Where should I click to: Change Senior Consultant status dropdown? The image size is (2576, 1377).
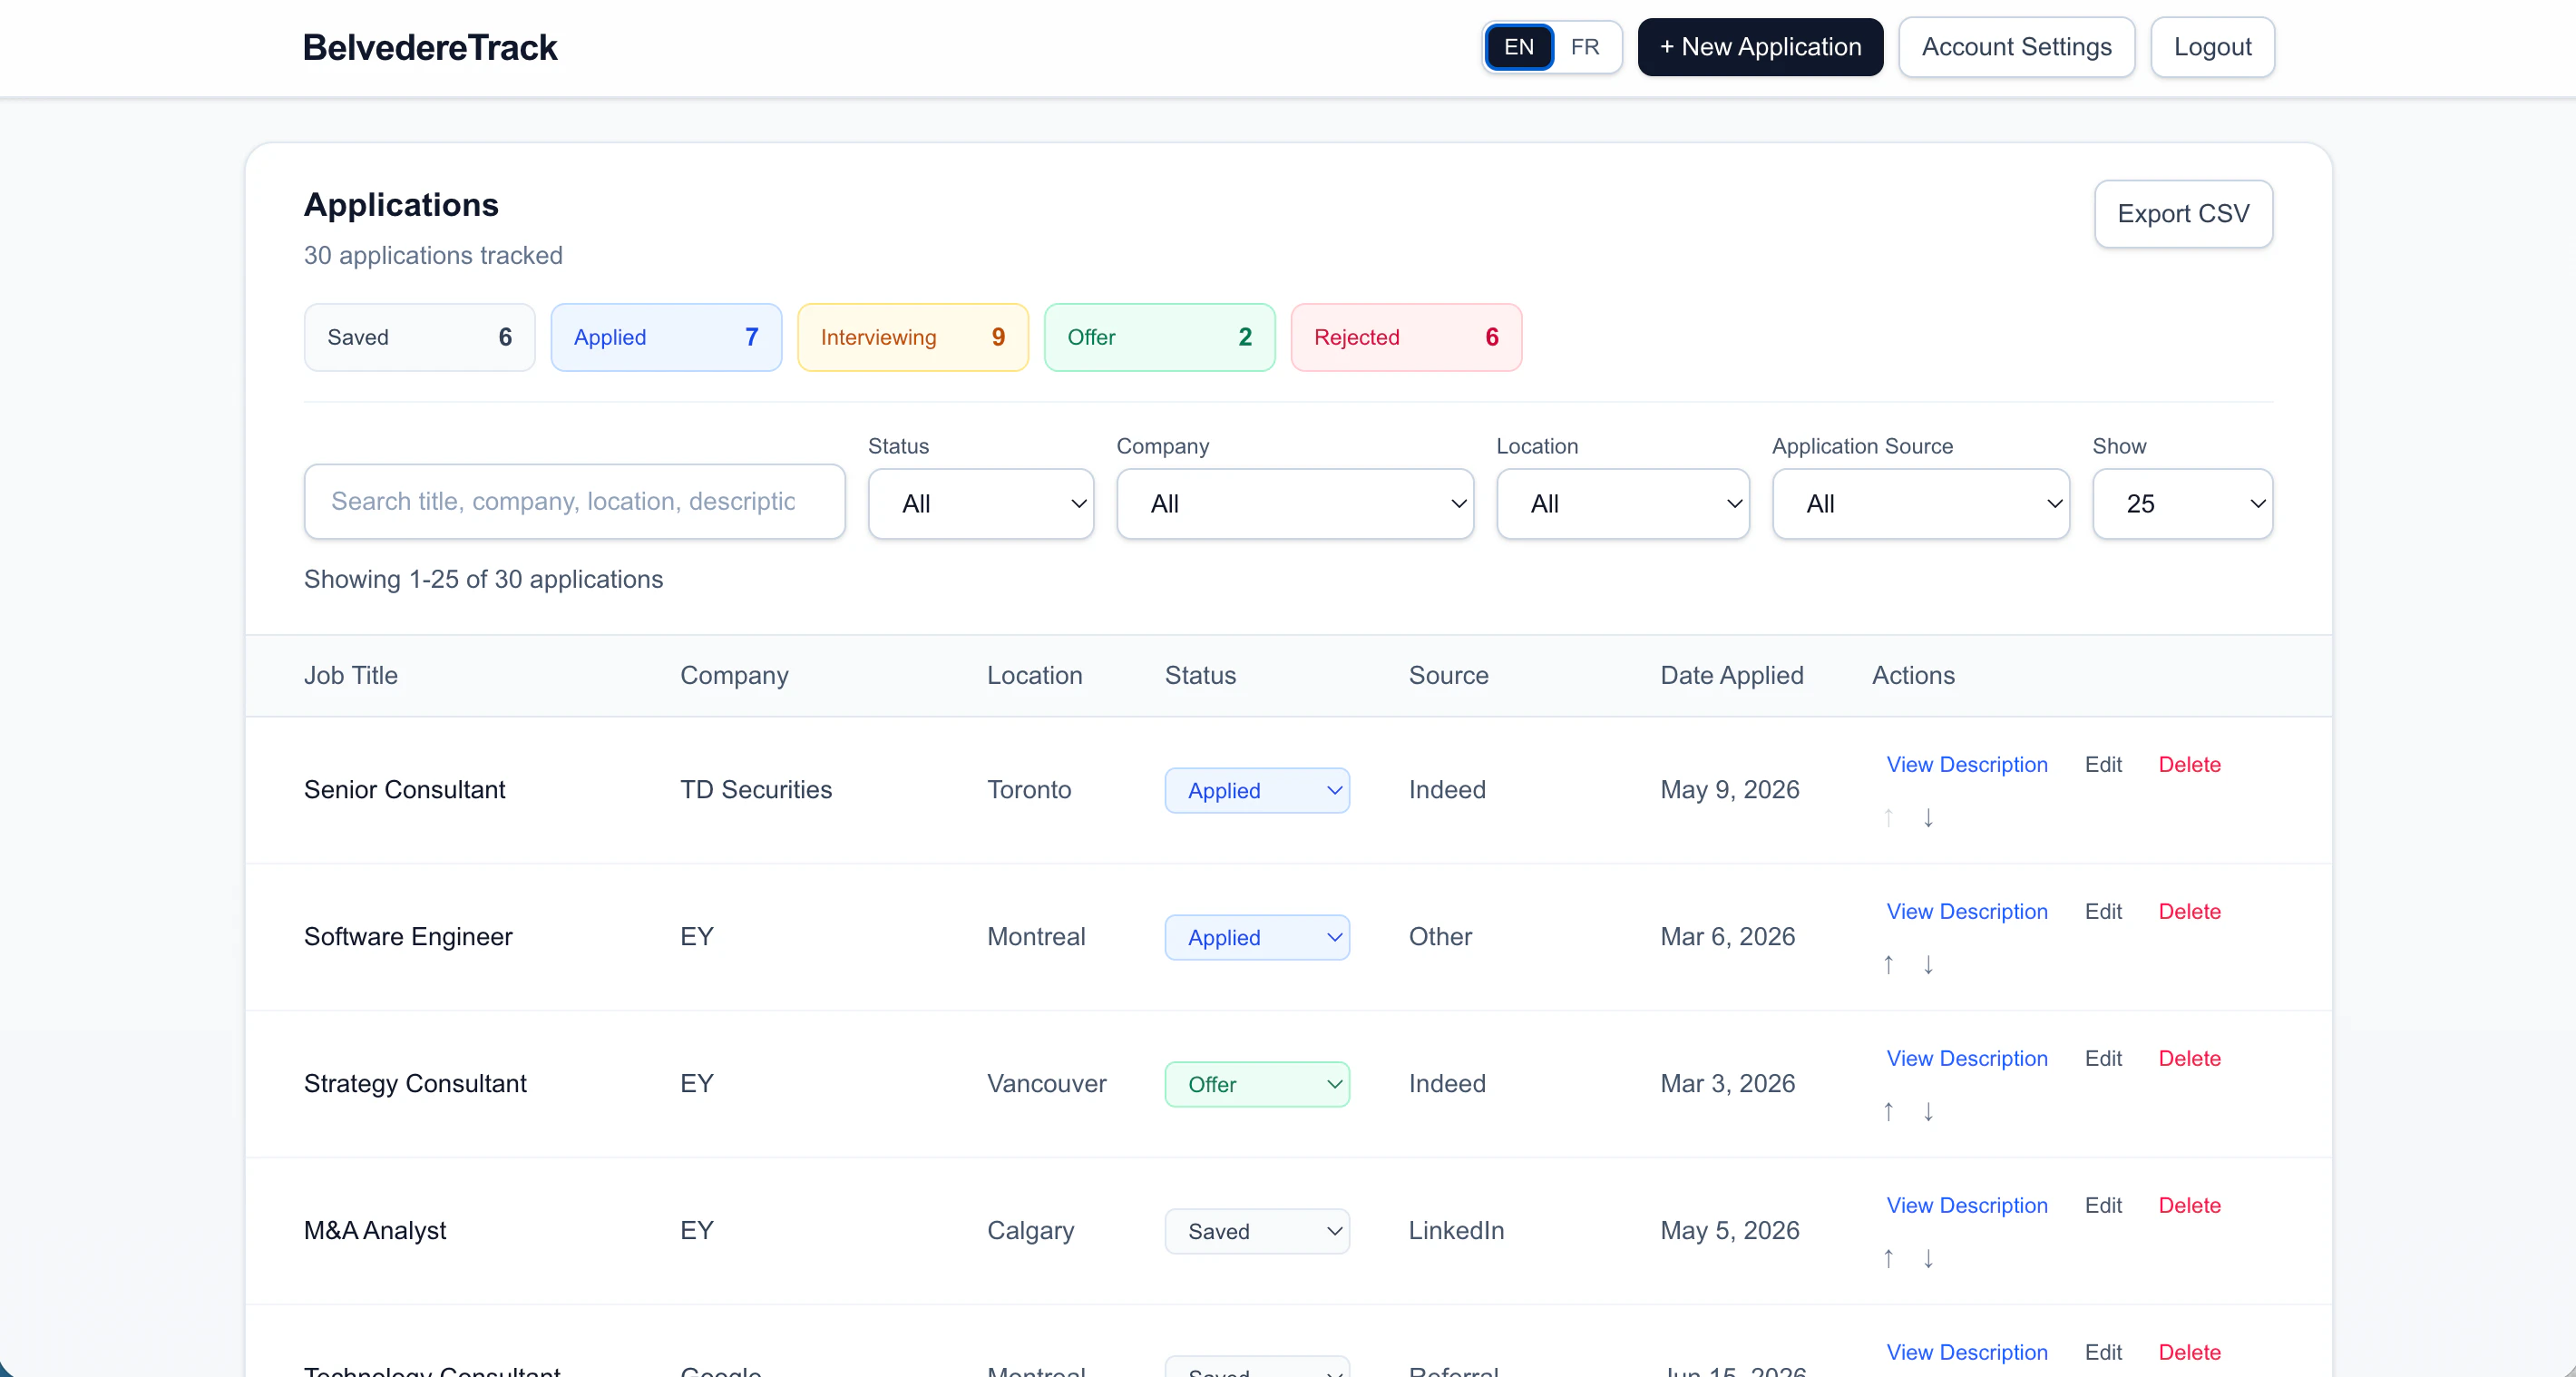coord(1257,791)
